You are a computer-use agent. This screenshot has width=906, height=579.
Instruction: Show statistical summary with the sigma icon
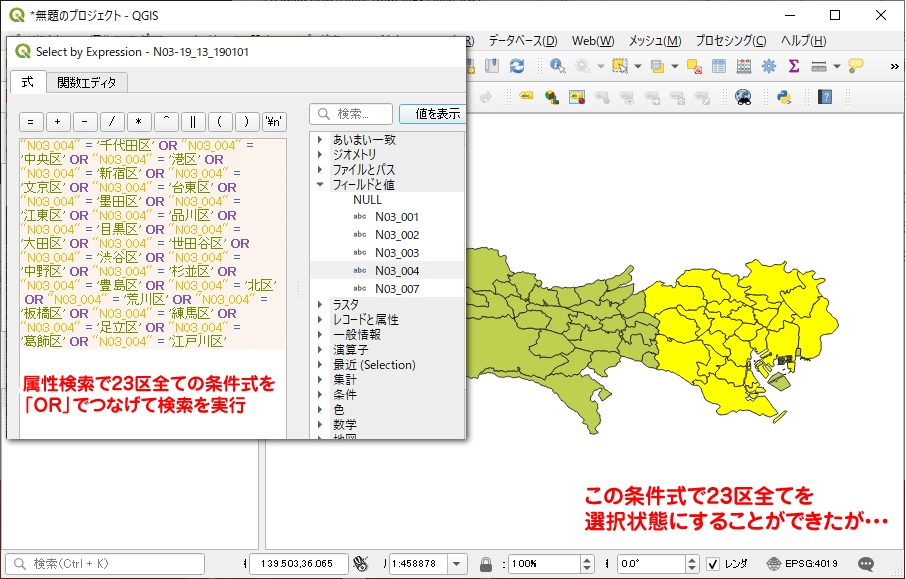click(x=794, y=65)
